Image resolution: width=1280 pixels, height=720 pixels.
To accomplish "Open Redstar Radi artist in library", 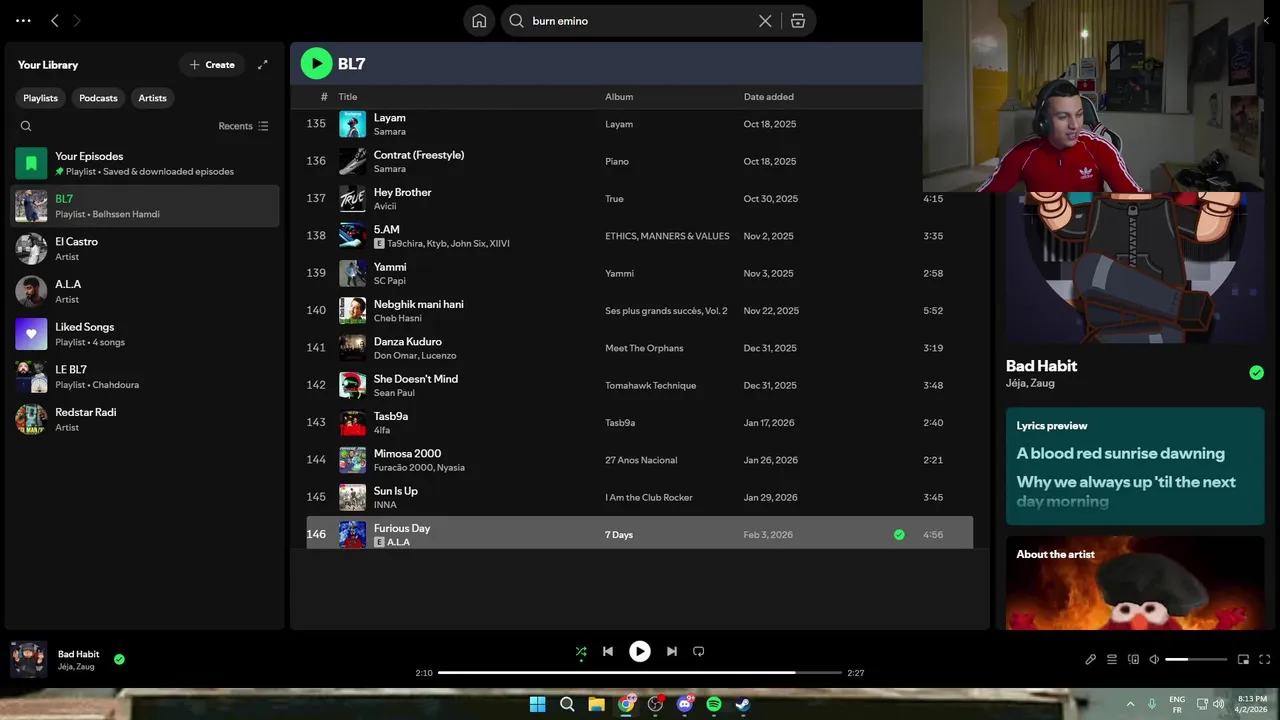I will coord(145,419).
